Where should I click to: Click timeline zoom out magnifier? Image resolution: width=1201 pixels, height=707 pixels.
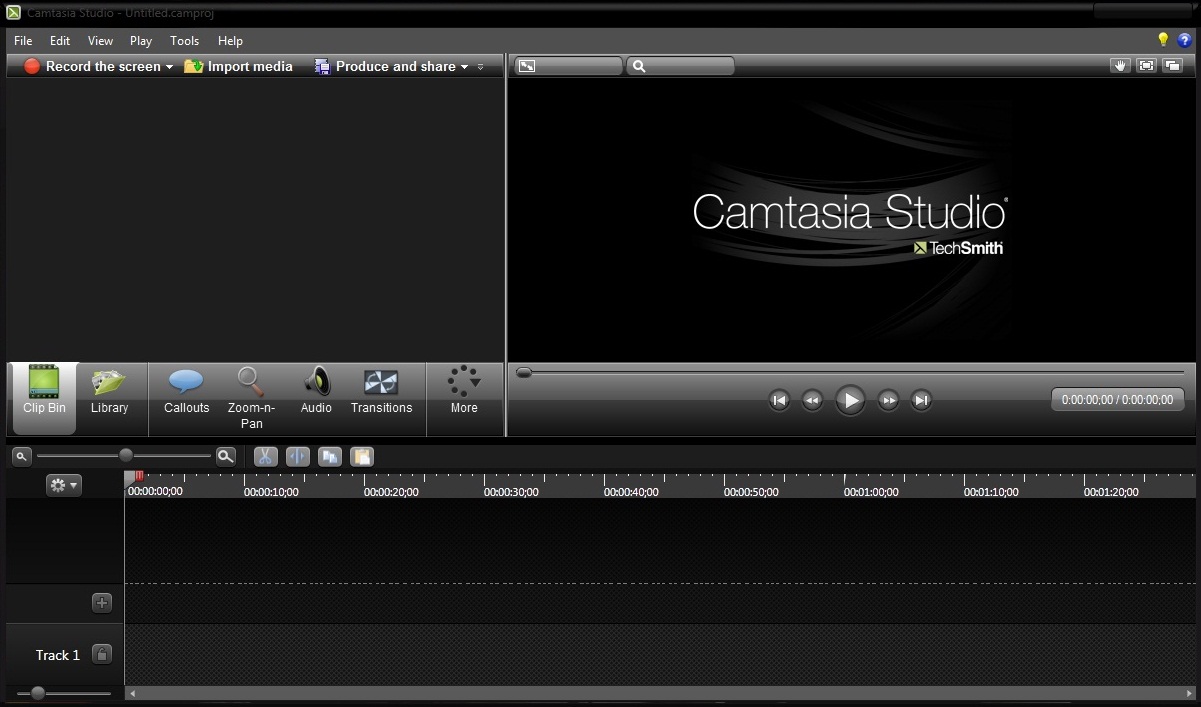click(21, 456)
